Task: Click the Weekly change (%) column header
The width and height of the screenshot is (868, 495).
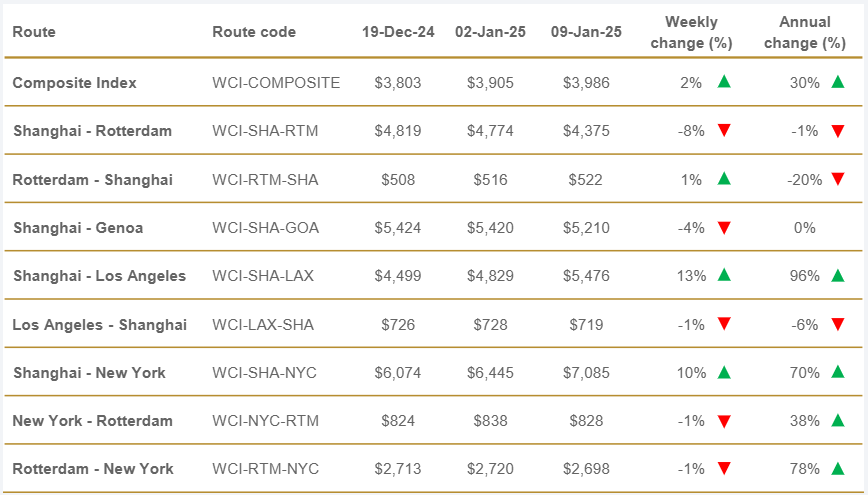Action: (691, 32)
